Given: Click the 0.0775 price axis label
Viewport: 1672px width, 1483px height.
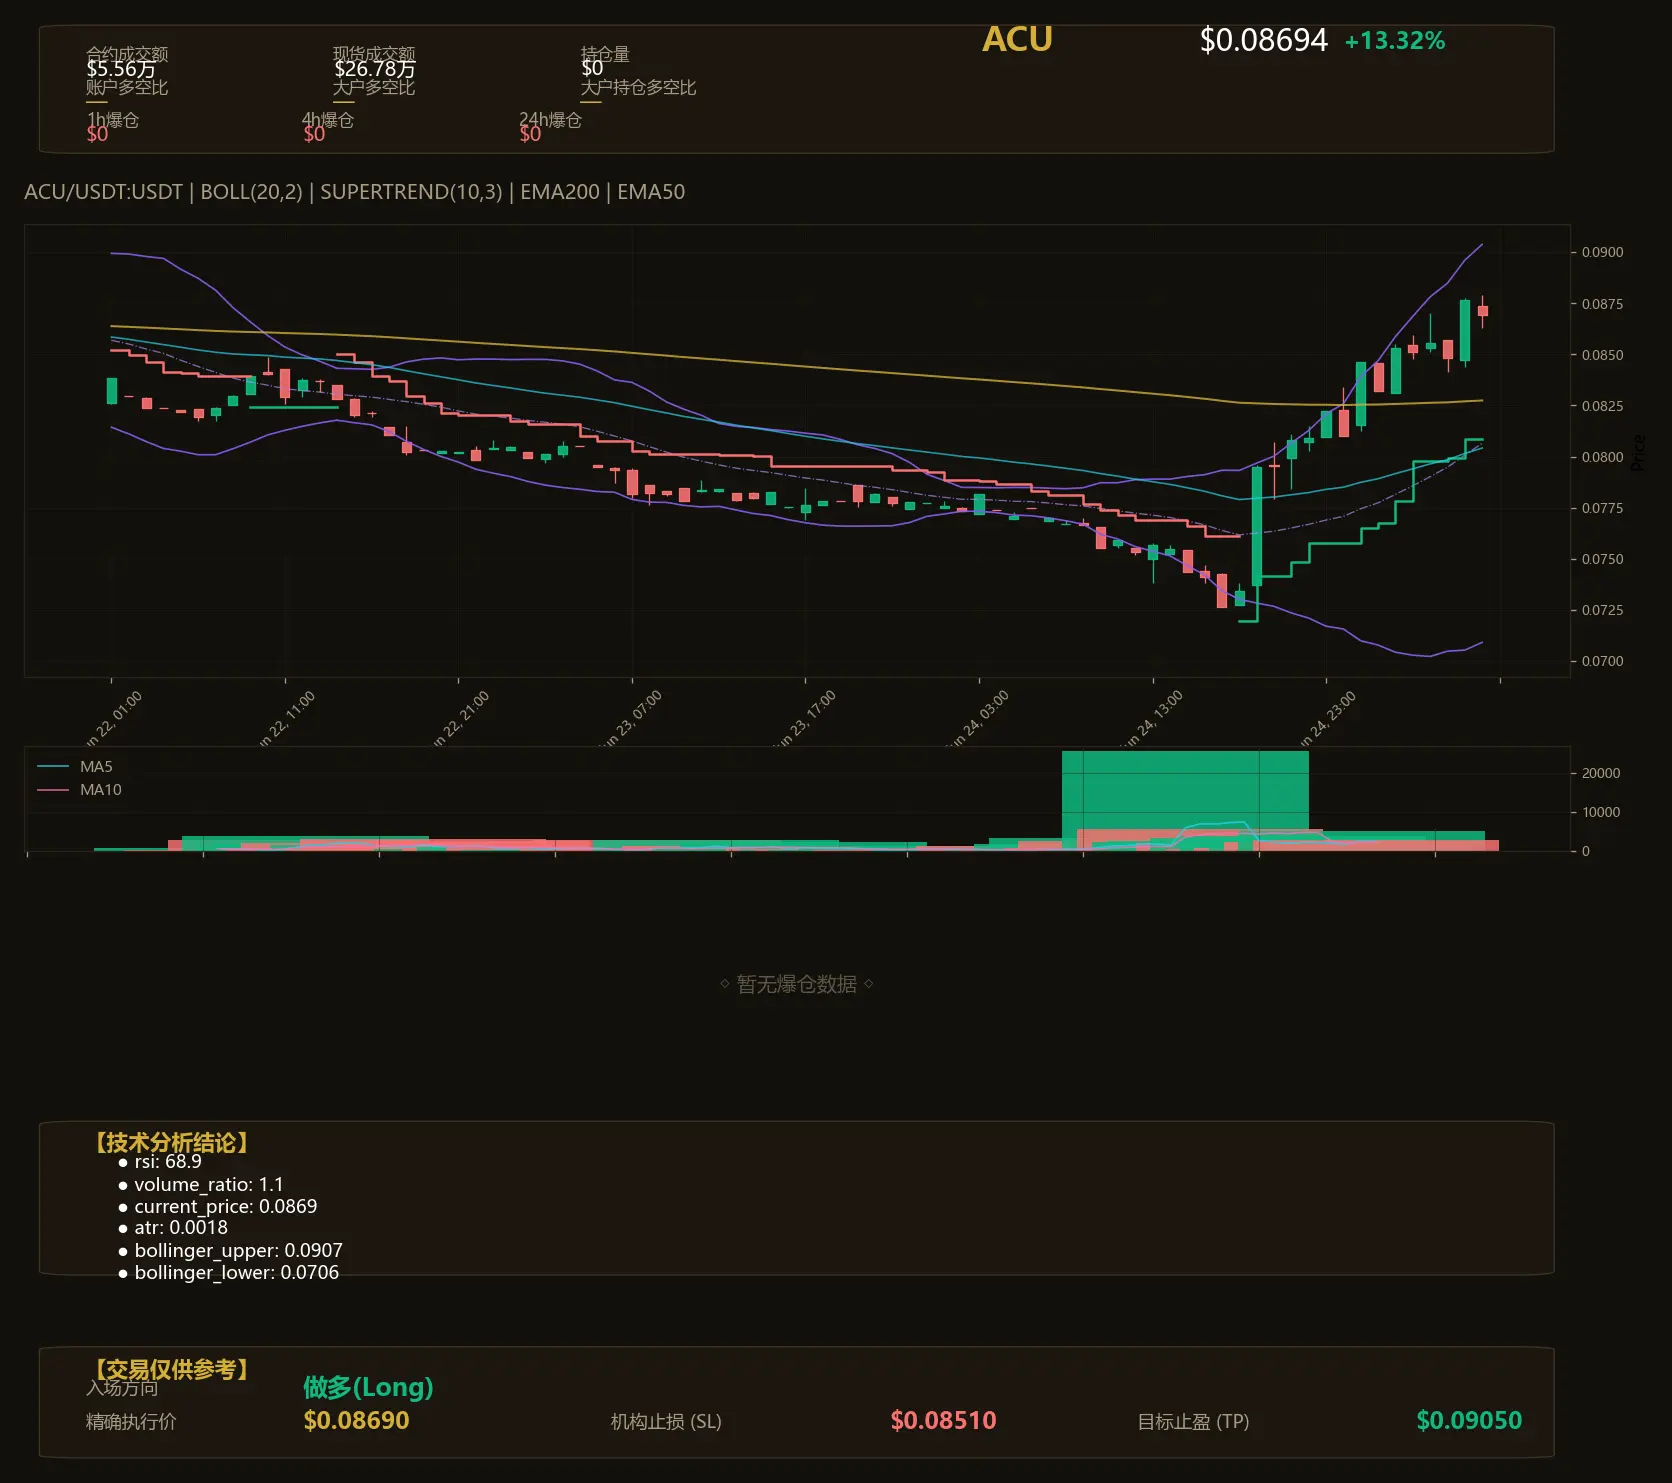Looking at the screenshot, I should (x=1602, y=508).
